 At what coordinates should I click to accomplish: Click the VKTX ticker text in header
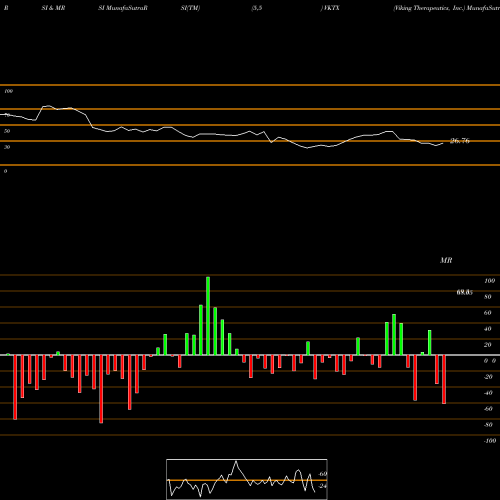point(331,8)
